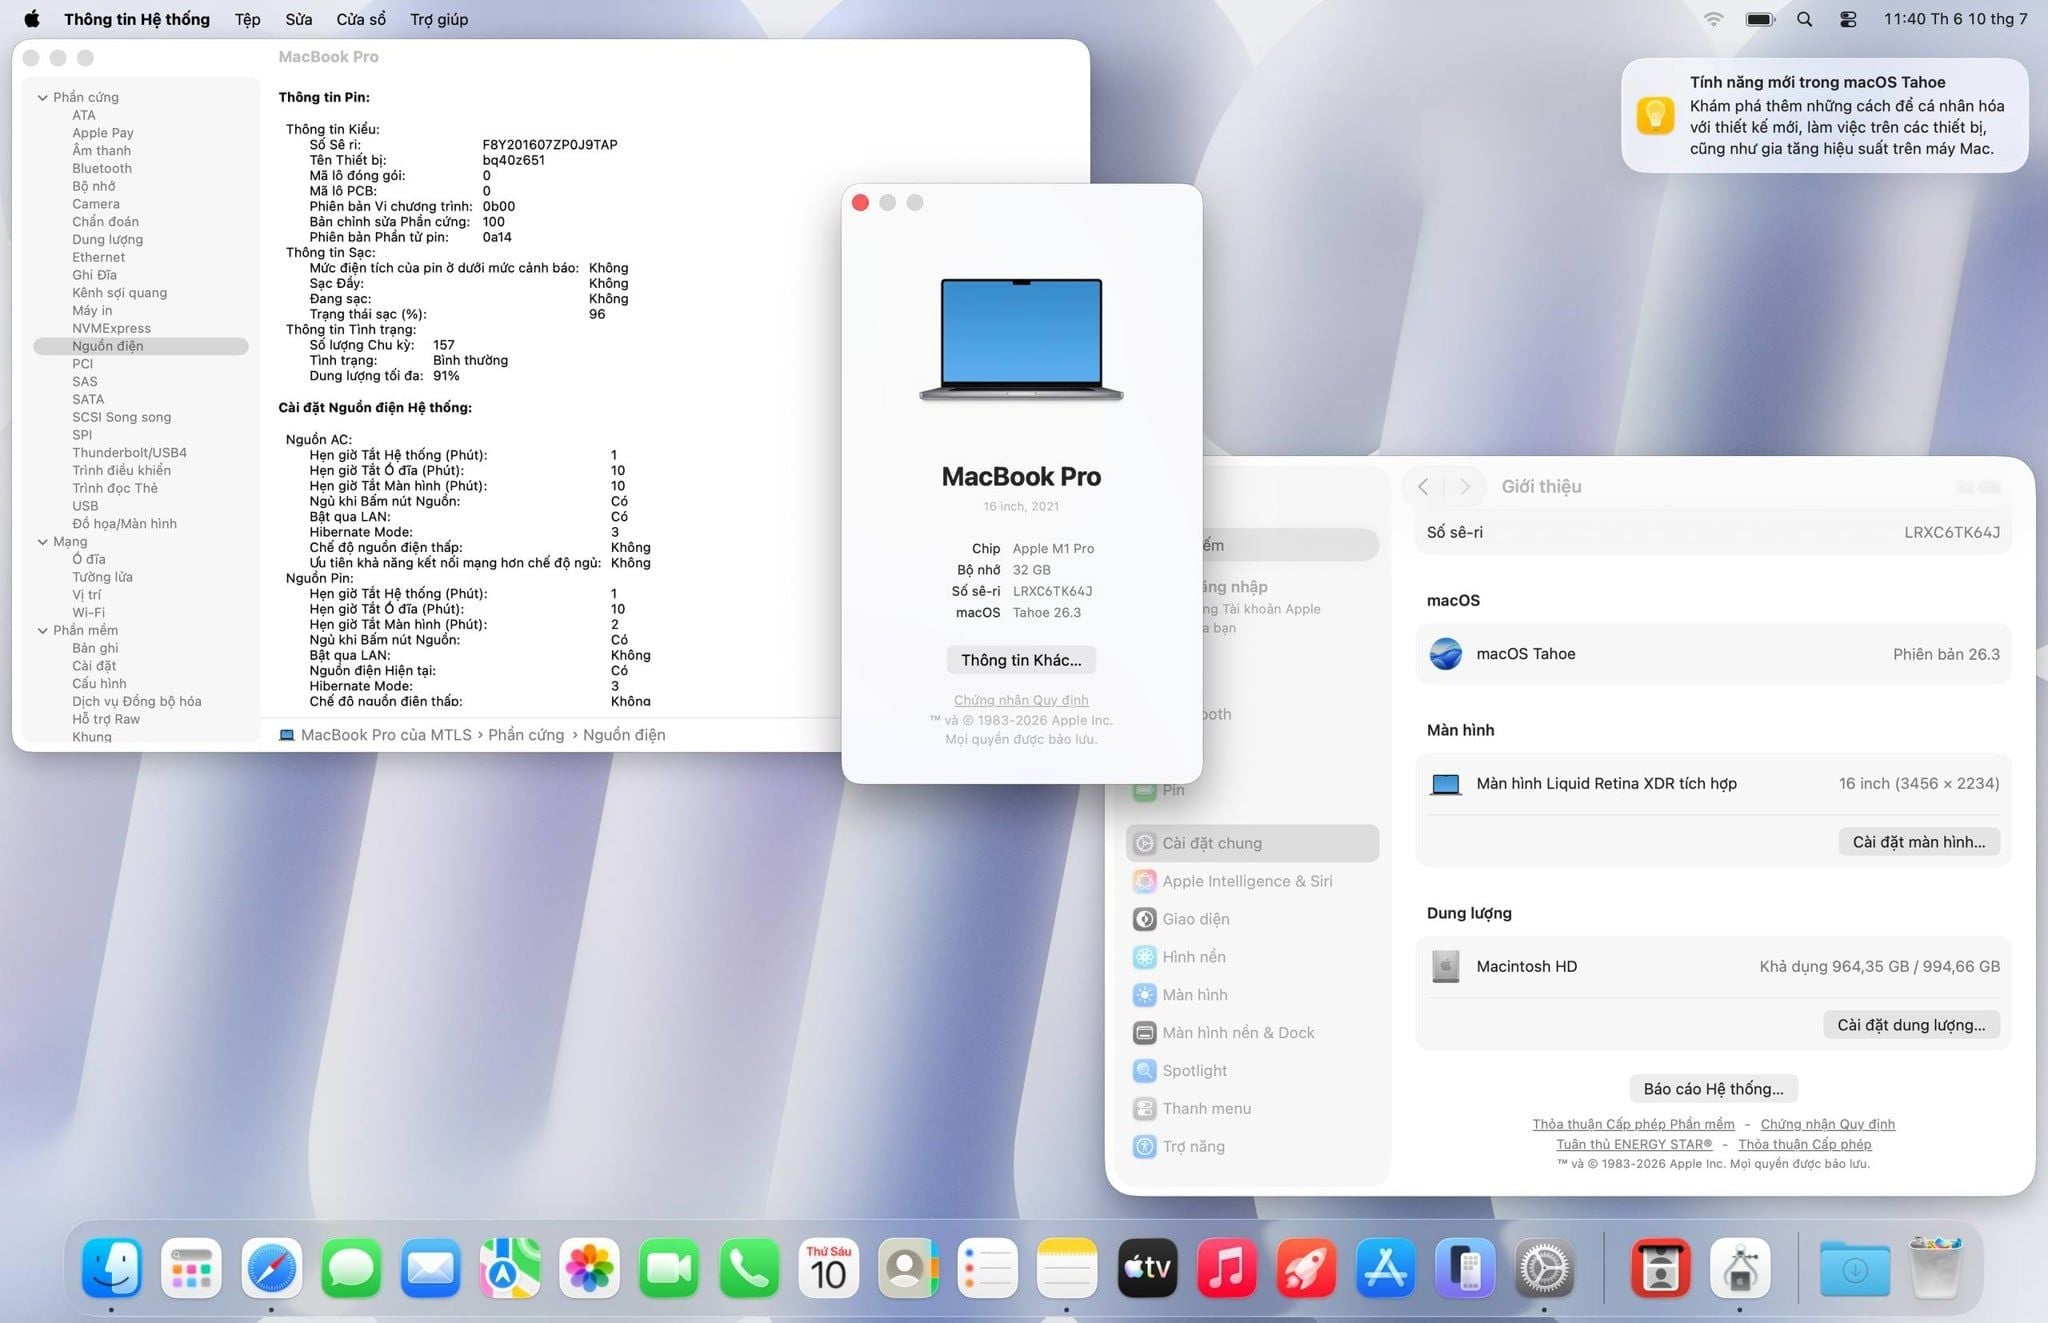Open the Phone app in the Dock
2048x1323 pixels.
749,1267
